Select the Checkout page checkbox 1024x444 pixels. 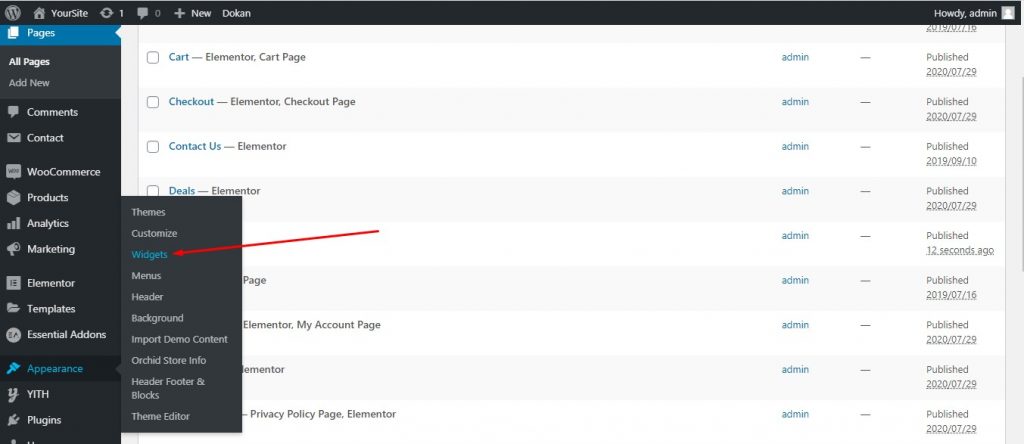153,102
